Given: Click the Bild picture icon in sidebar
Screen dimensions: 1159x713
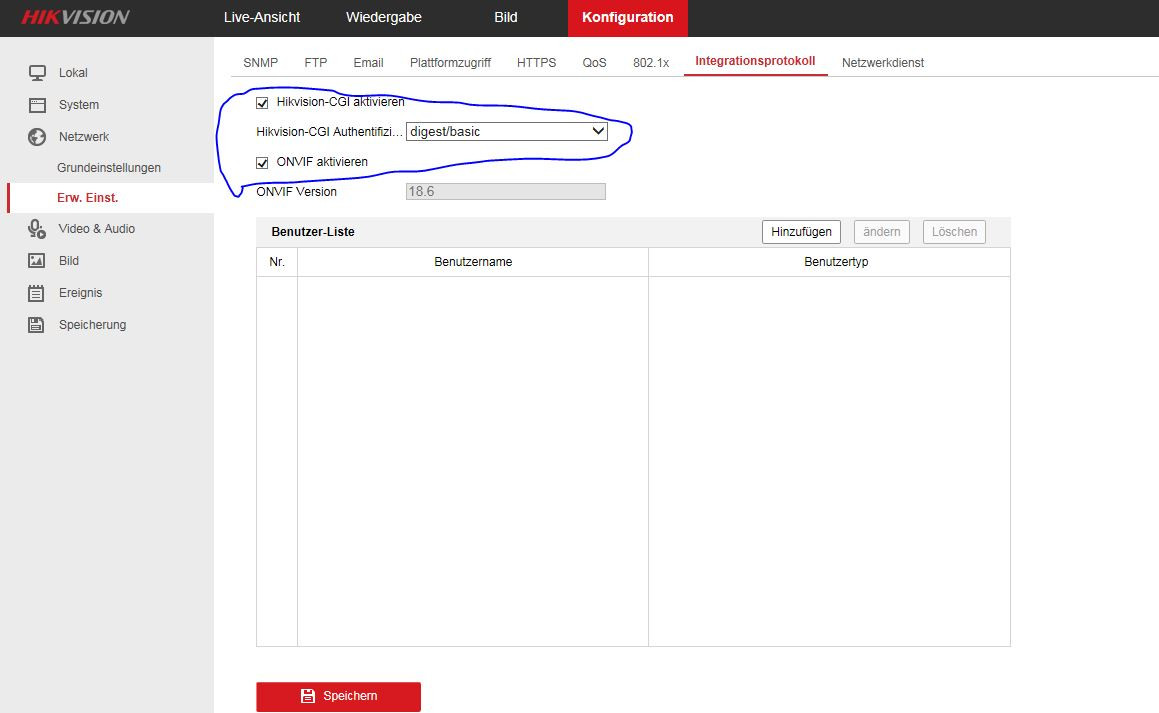Looking at the screenshot, I should 37,261.
